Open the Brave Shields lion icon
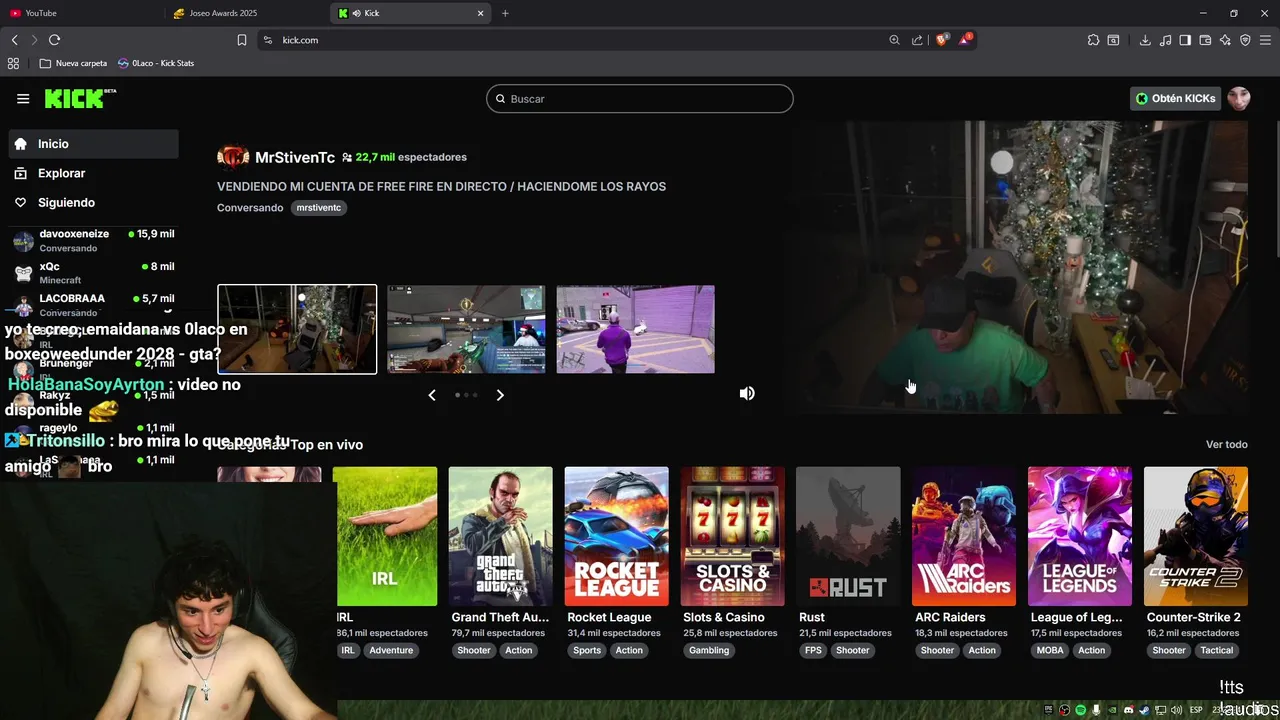The height and width of the screenshot is (720, 1280). (x=941, y=40)
